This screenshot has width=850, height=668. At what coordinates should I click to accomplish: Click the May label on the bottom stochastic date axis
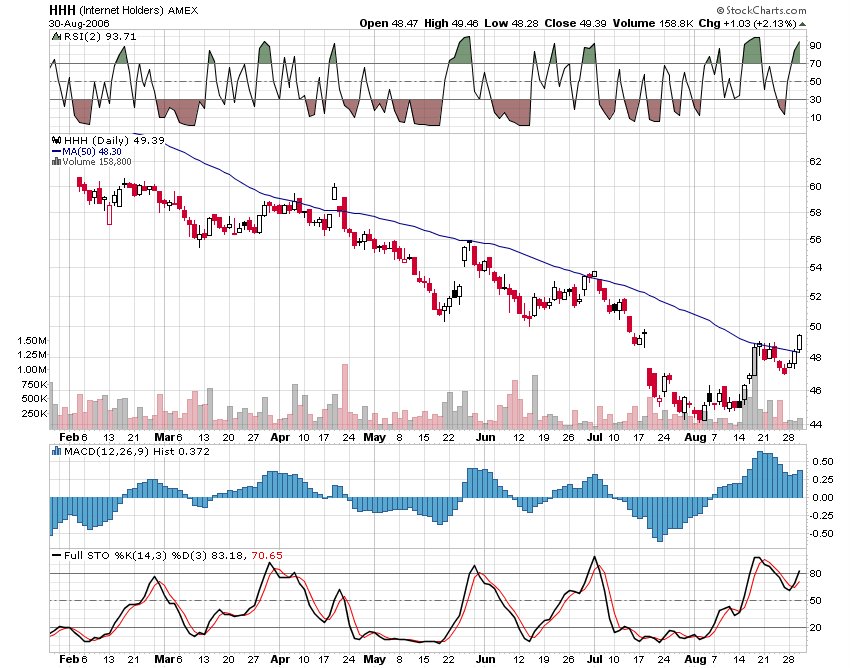point(374,660)
